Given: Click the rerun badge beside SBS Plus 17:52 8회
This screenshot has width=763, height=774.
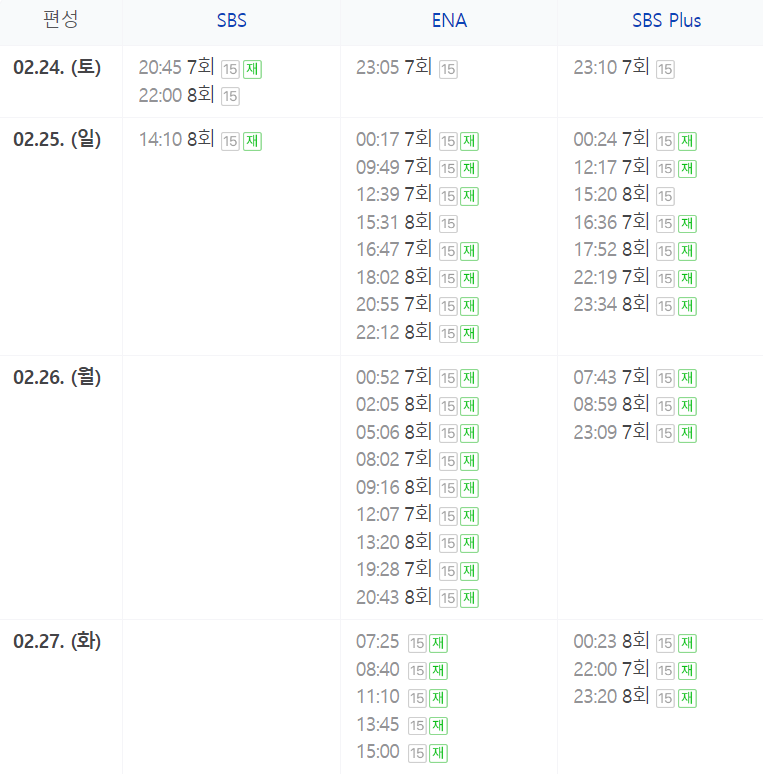Looking at the screenshot, I should pyautogui.click(x=687, y=251).
